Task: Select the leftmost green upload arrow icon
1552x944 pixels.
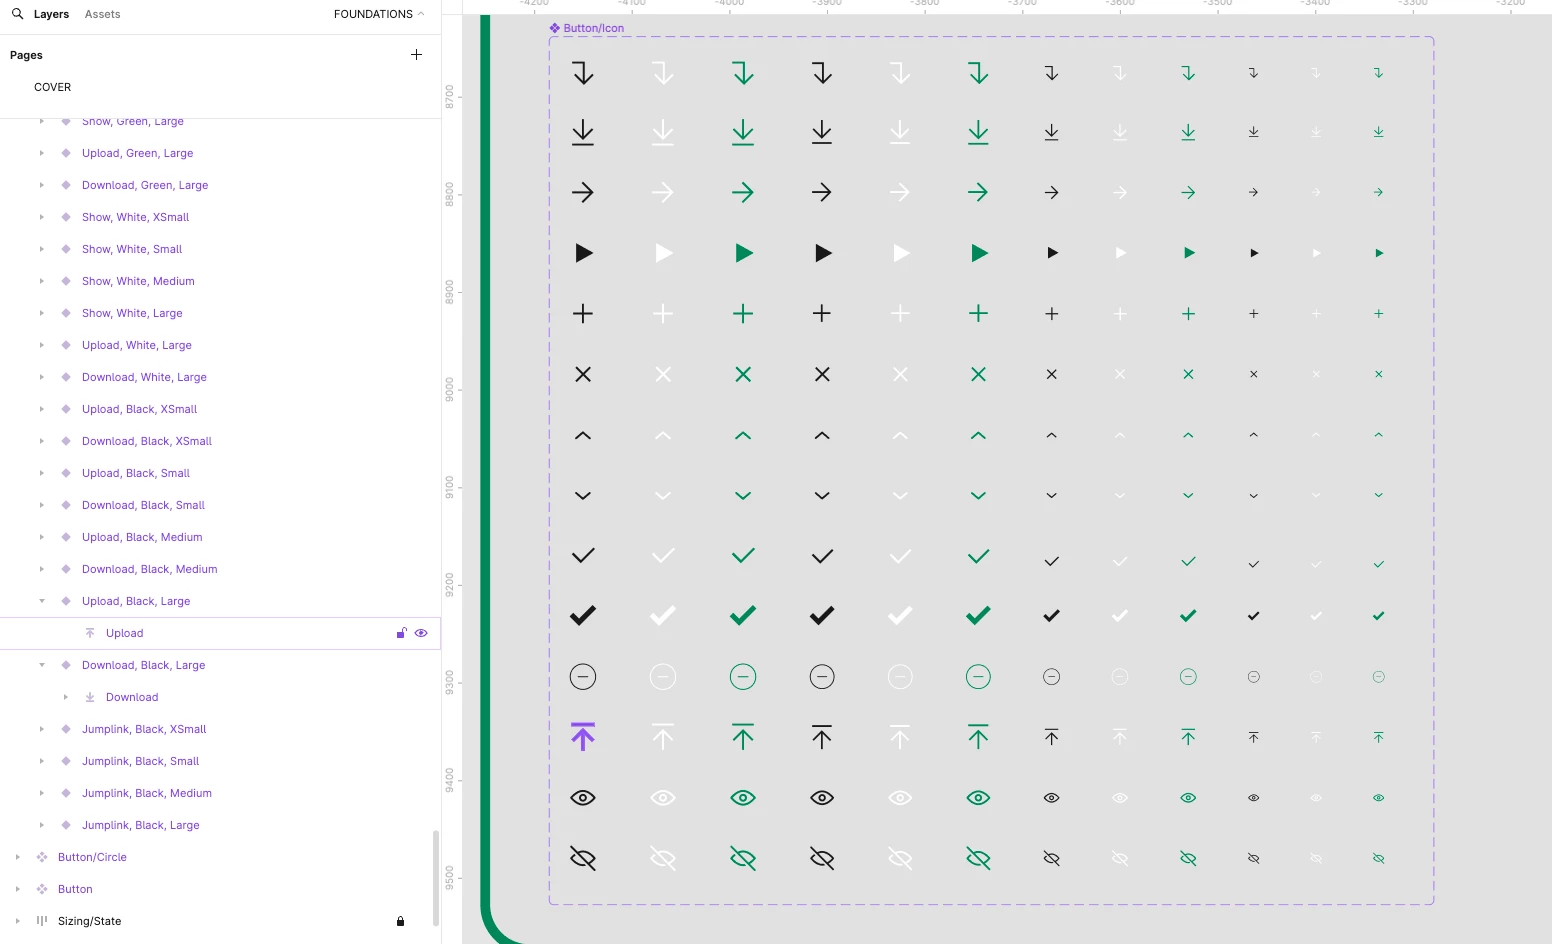Action: tap(743, 737)
